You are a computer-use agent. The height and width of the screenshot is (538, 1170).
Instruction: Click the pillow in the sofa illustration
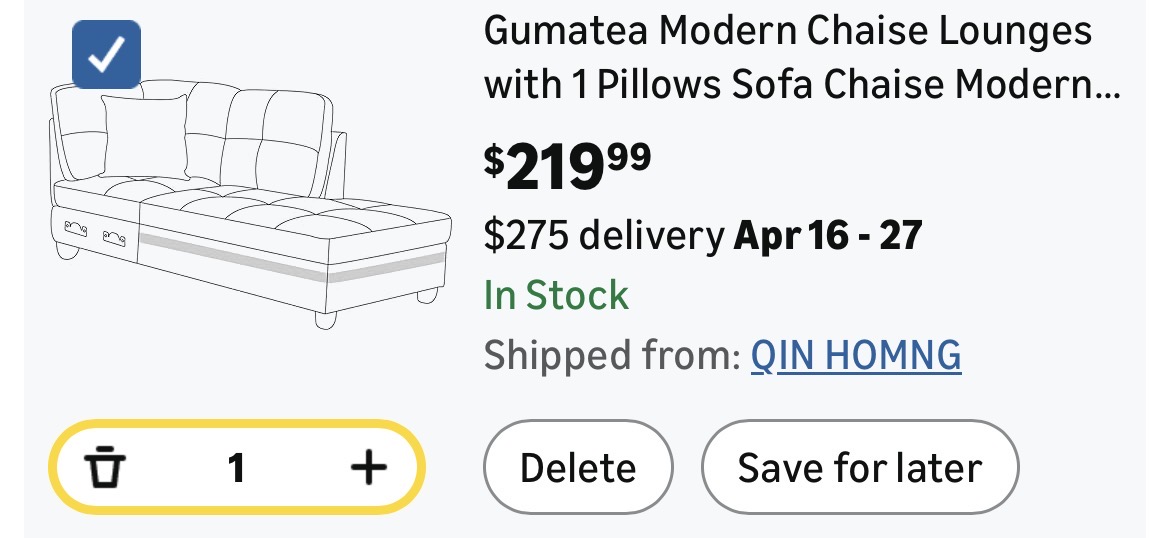143,135
